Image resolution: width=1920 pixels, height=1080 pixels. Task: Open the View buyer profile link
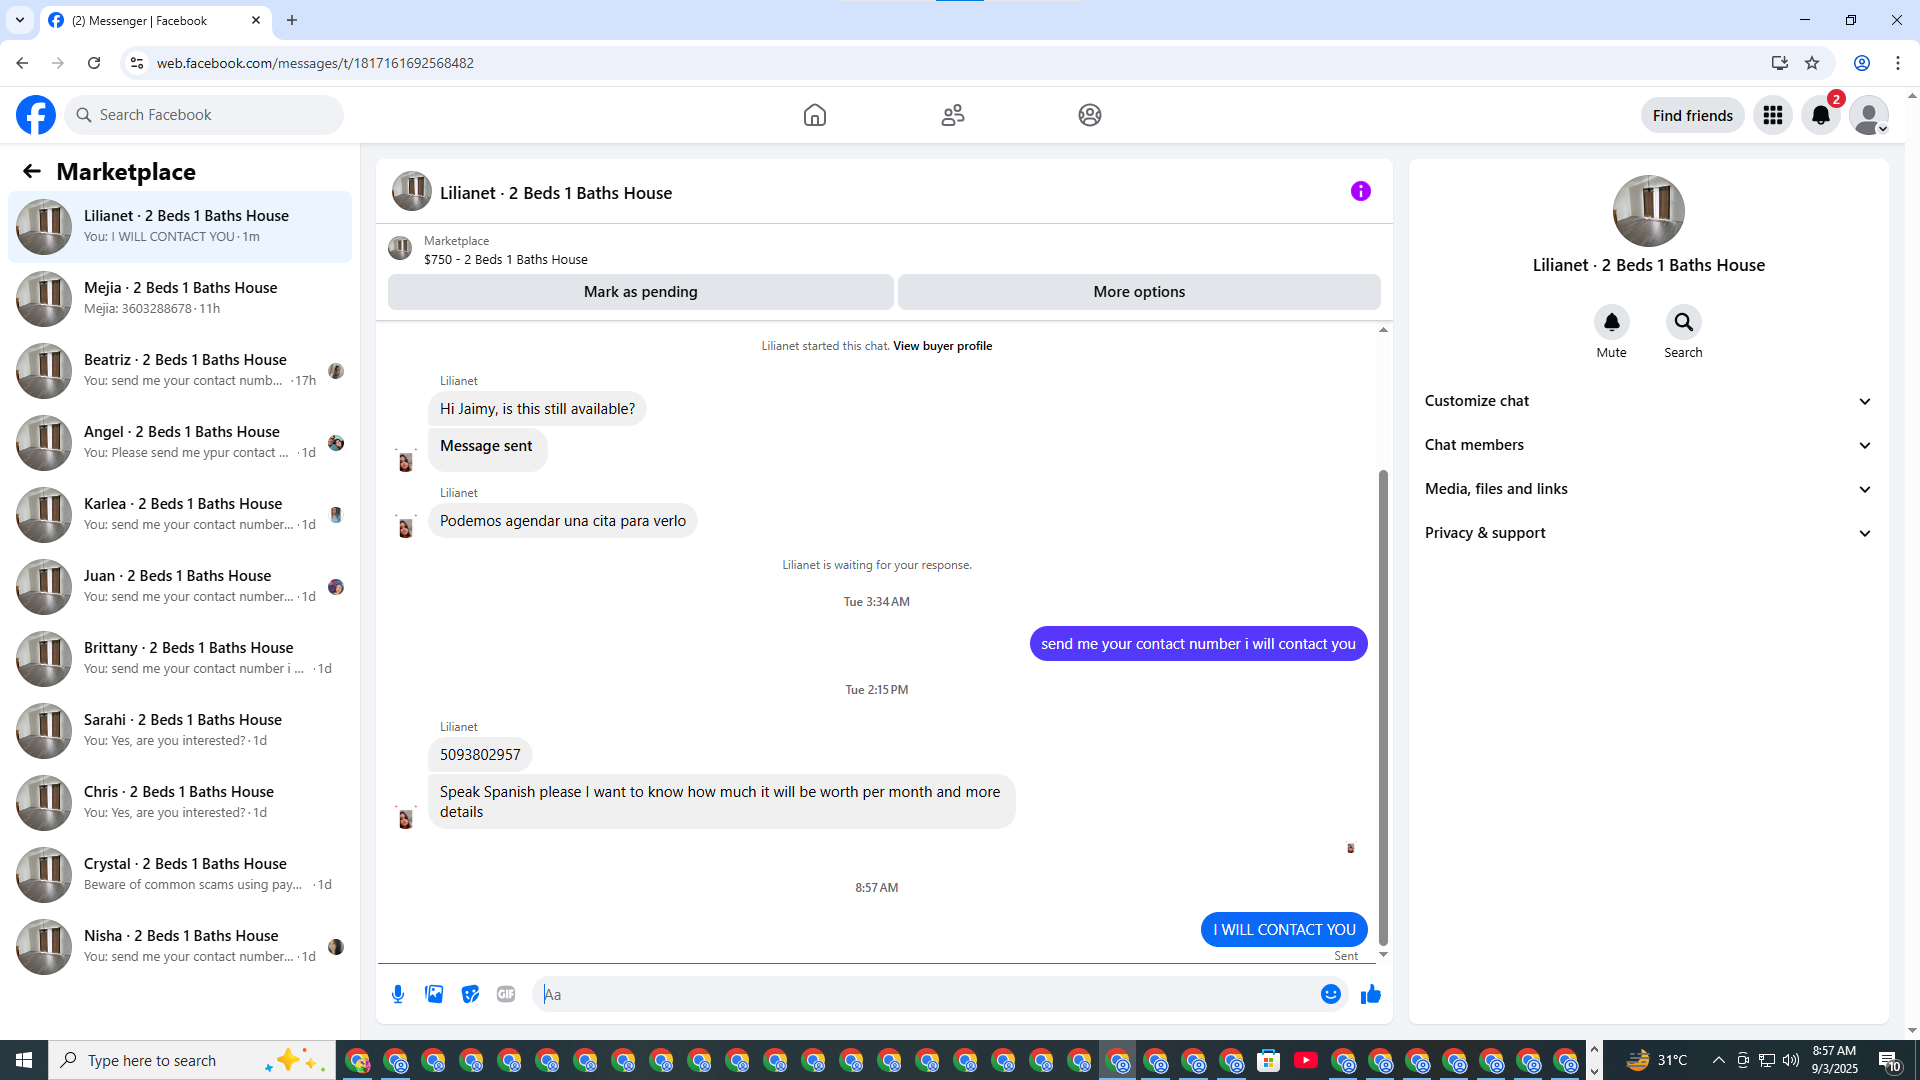tap(942, 346)
